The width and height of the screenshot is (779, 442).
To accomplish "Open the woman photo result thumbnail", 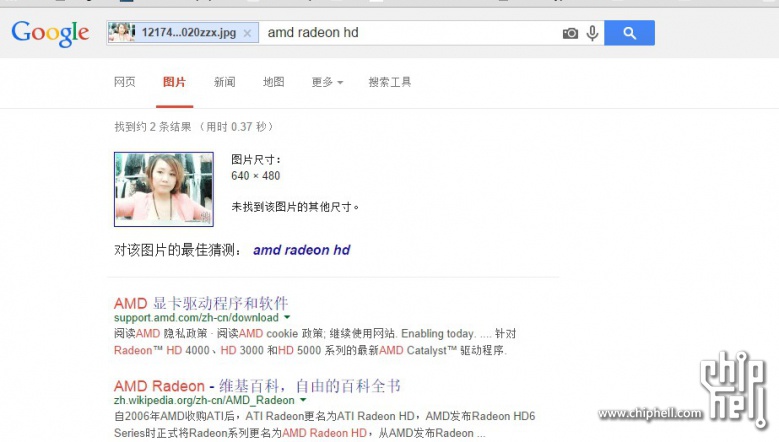I will click(164, 189).
